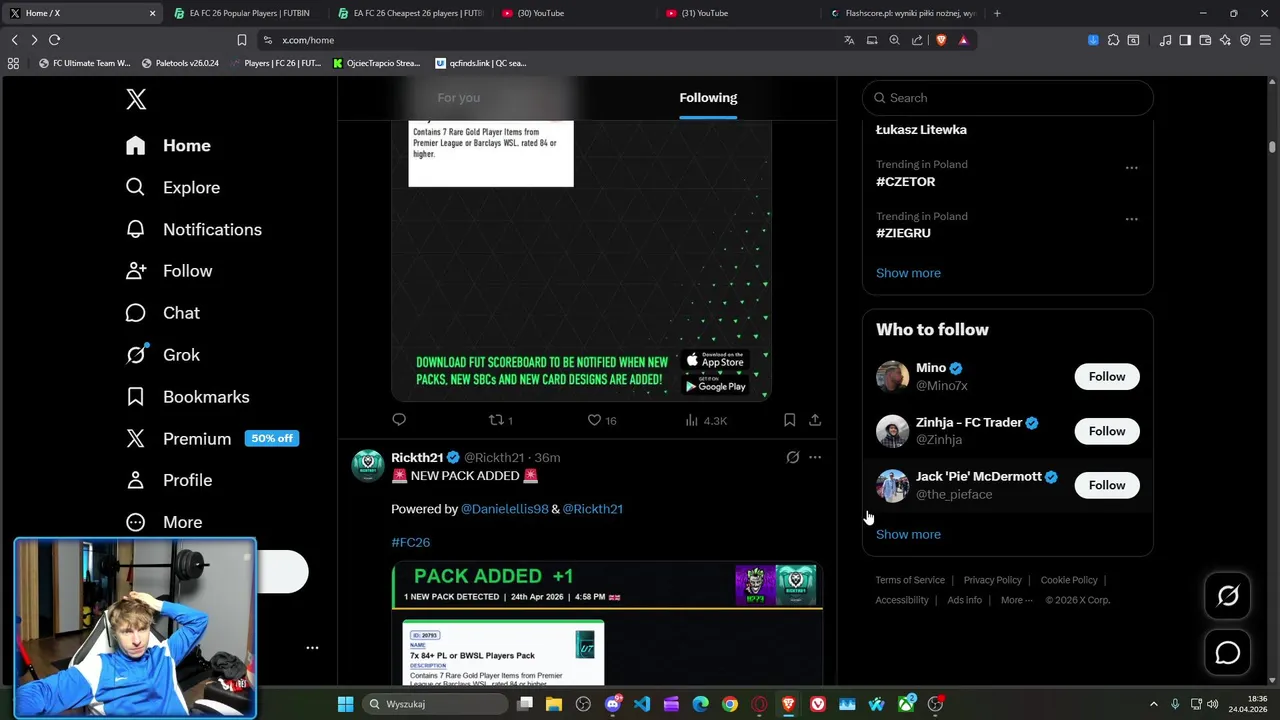
Task: View analytics showing 4.3K views
Action: [706, 420]
